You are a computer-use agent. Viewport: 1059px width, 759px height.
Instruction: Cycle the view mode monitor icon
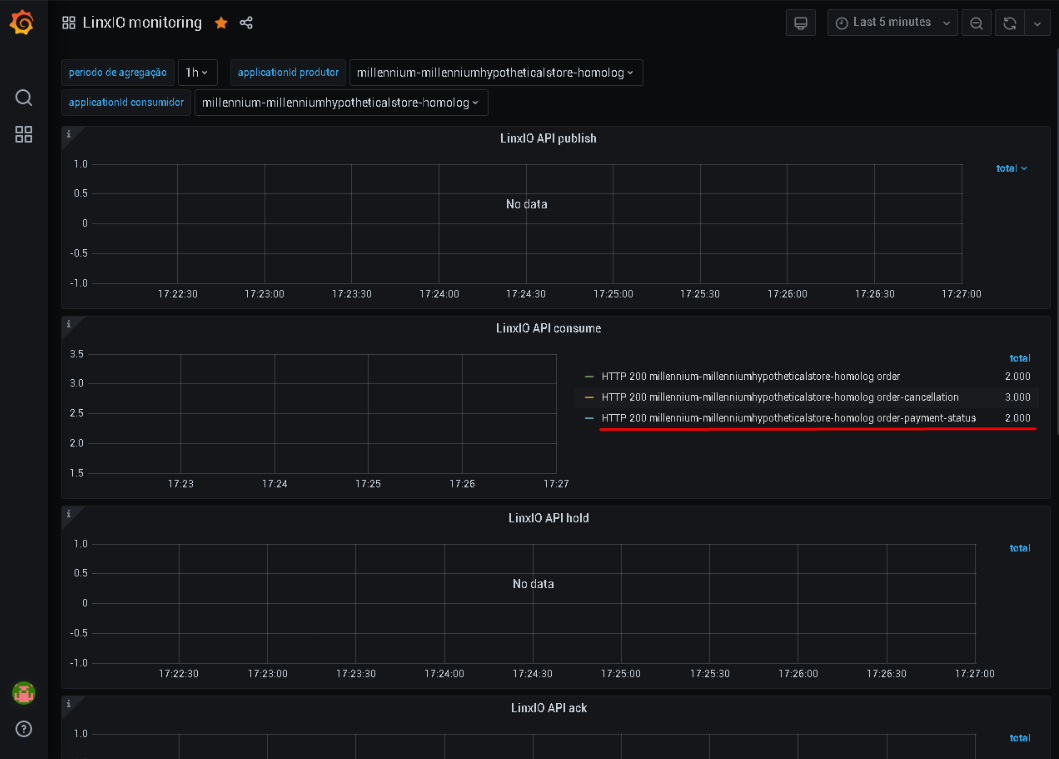pos(801,23)
